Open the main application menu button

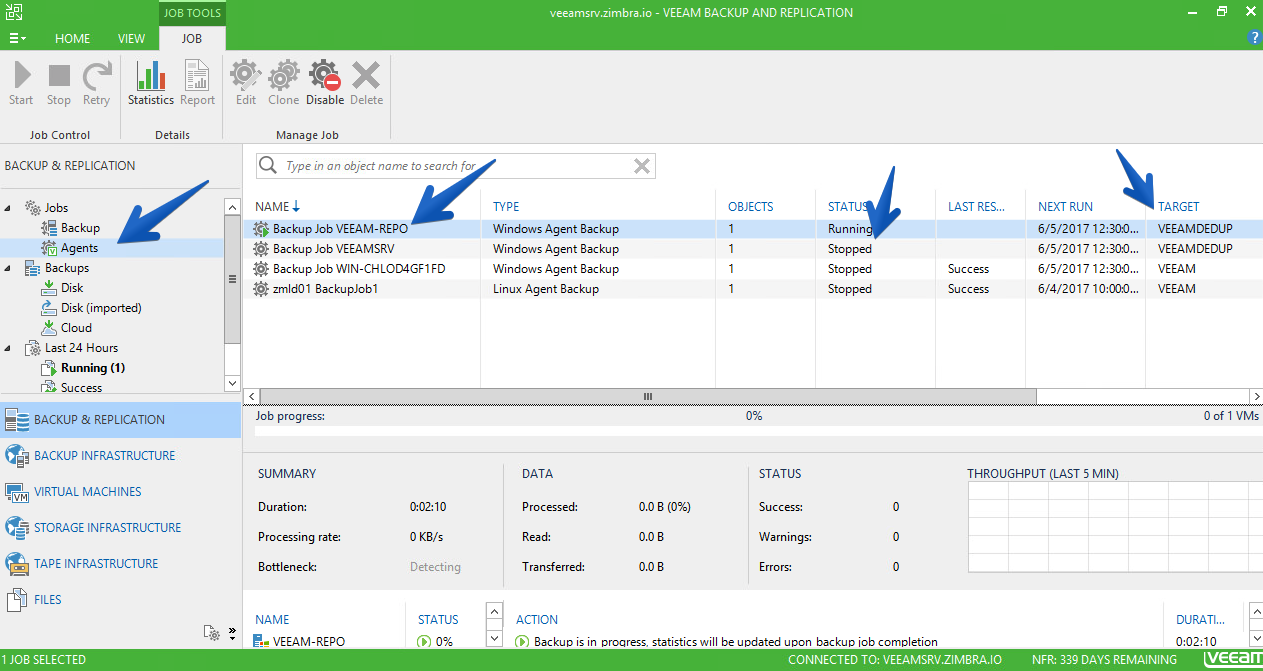pyautogui.click(x=17, y=38)
